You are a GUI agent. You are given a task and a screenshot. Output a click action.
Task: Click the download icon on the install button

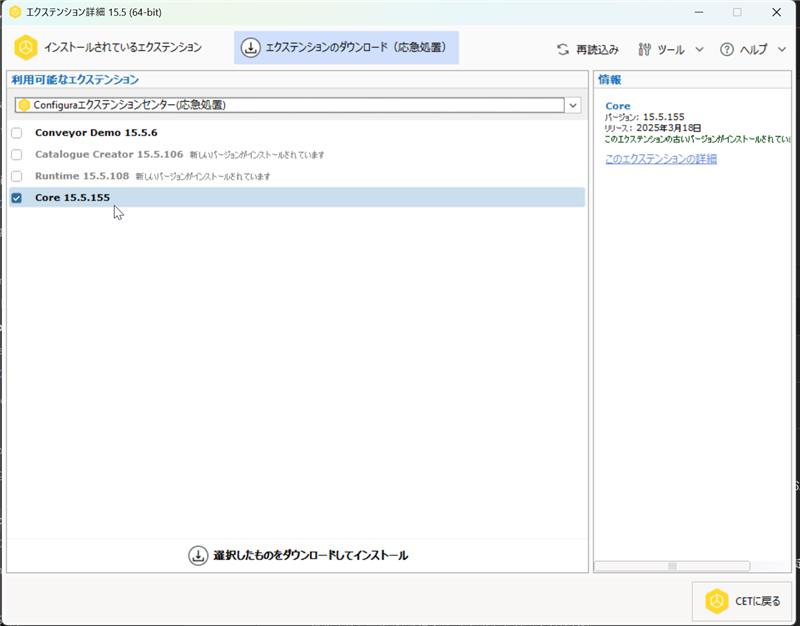198,556
